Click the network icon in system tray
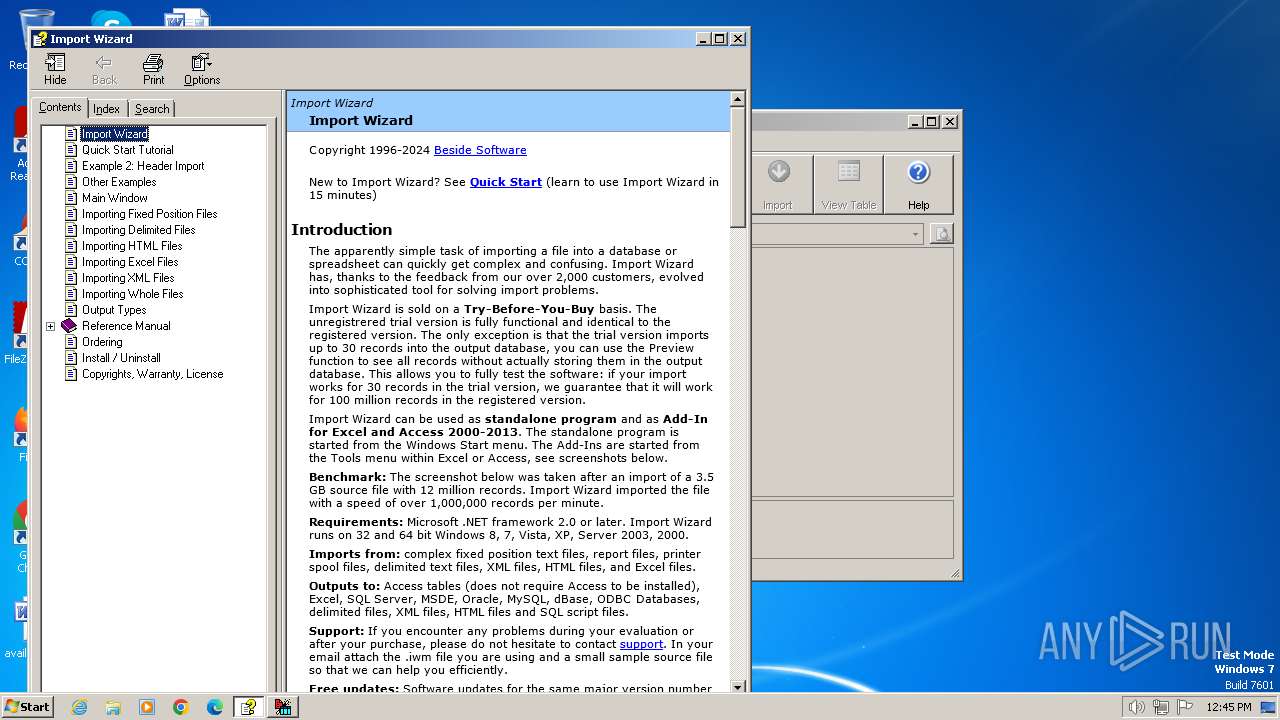Screen dimensions: 1280x720 point(1161,707)
